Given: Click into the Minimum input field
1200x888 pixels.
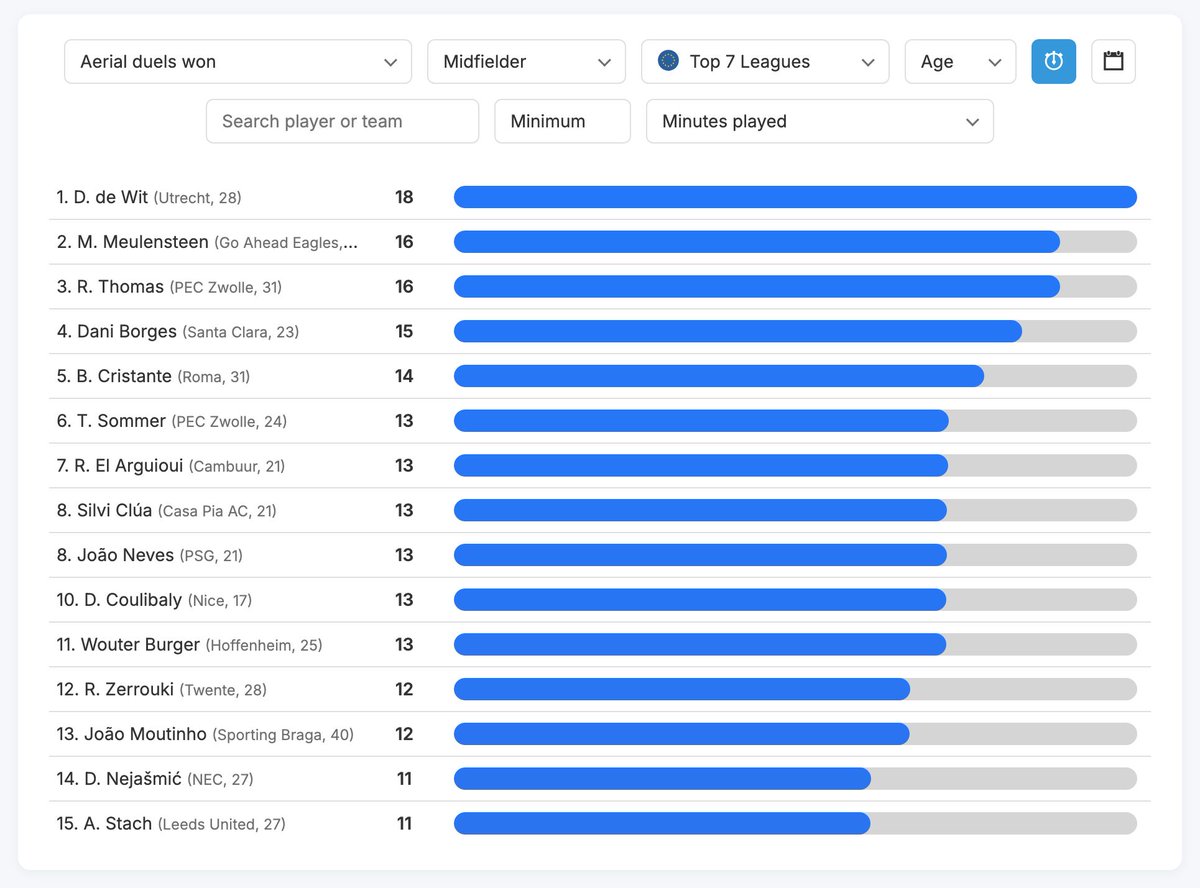Looking at the screenshot, I should tap(562, 121).
